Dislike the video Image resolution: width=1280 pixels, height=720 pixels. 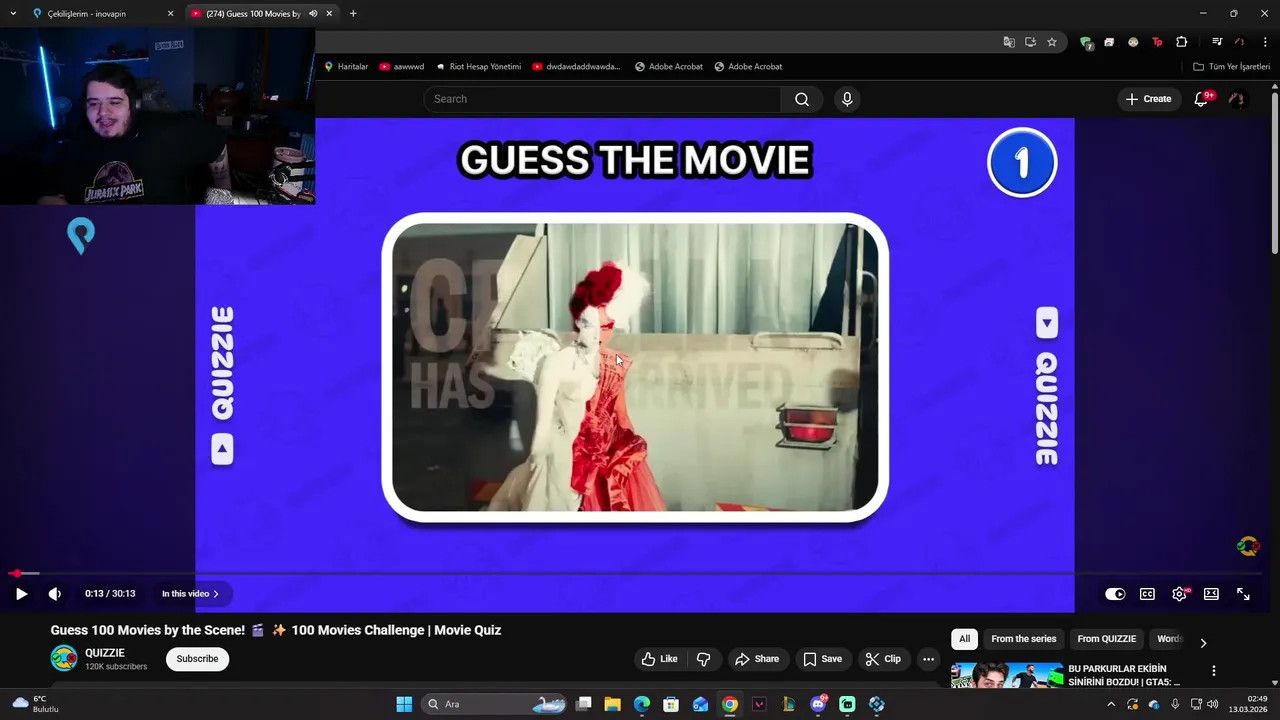(704, 659)
